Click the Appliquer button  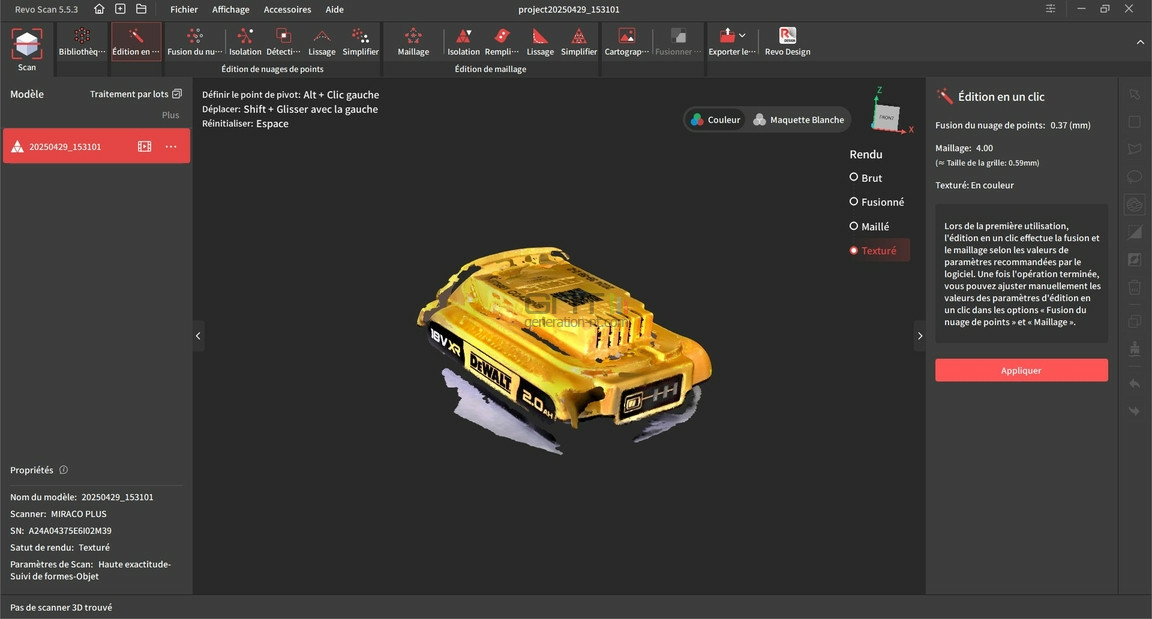[x=1021, y=370]
